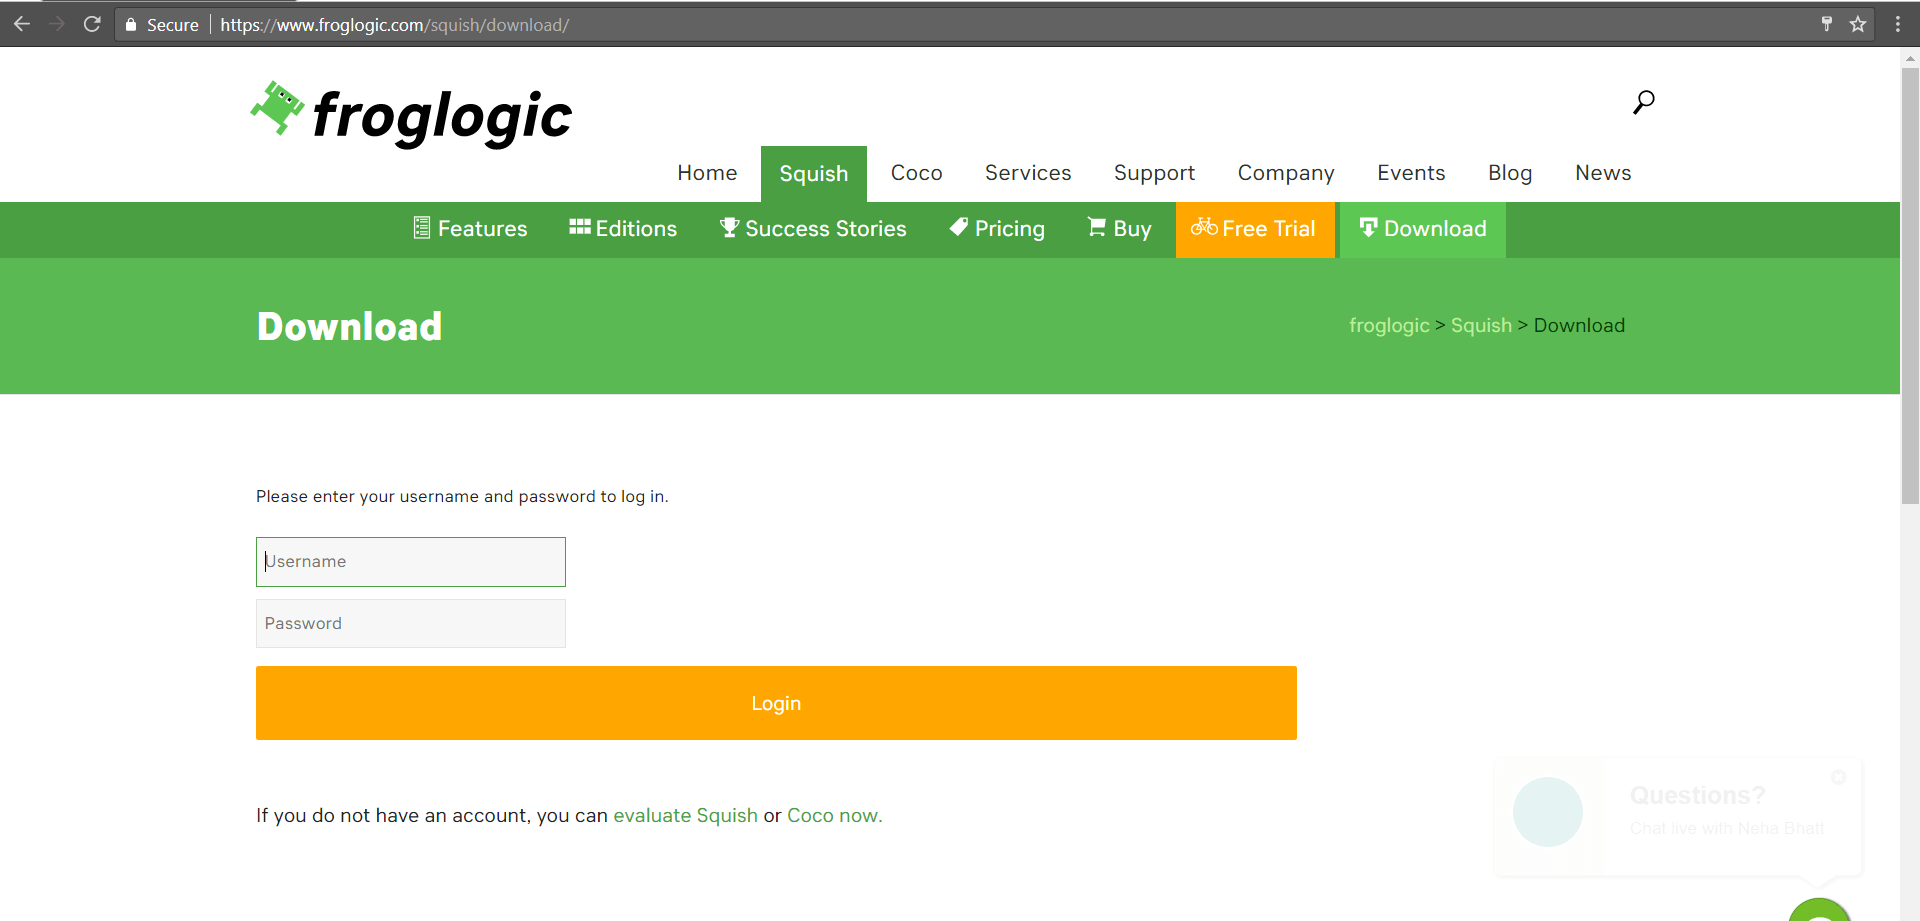The height and width of the screenshot is (921, 1920).
Task: Click the Squish breadcrumb link
Action: pyautogui.click(x=1481, y=326)
